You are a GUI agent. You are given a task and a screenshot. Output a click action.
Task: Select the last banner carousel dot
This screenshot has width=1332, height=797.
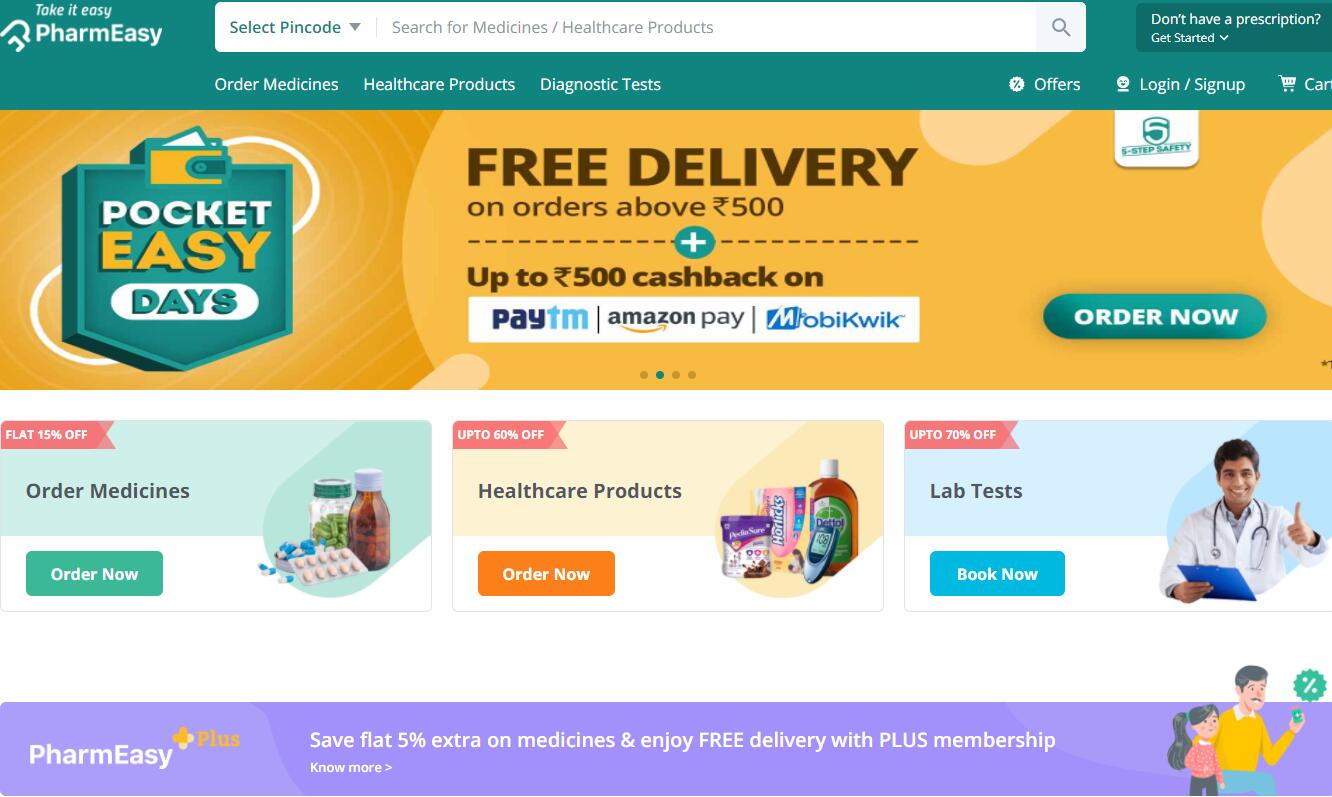click(692, 375)
